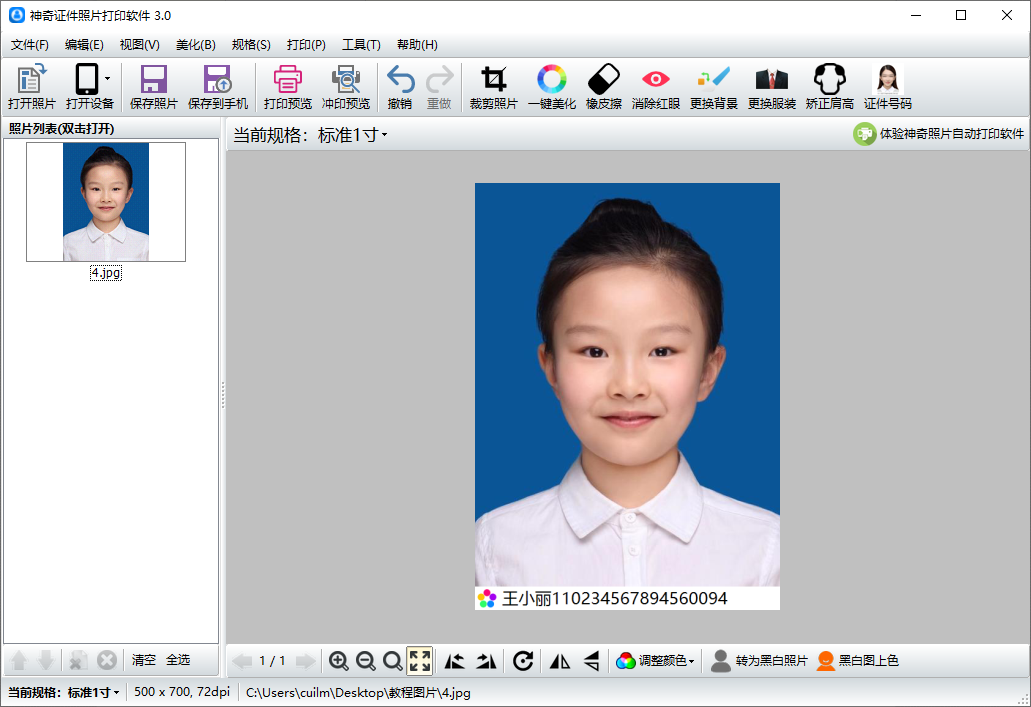Open the 美化(B) menu

(196, 45)
